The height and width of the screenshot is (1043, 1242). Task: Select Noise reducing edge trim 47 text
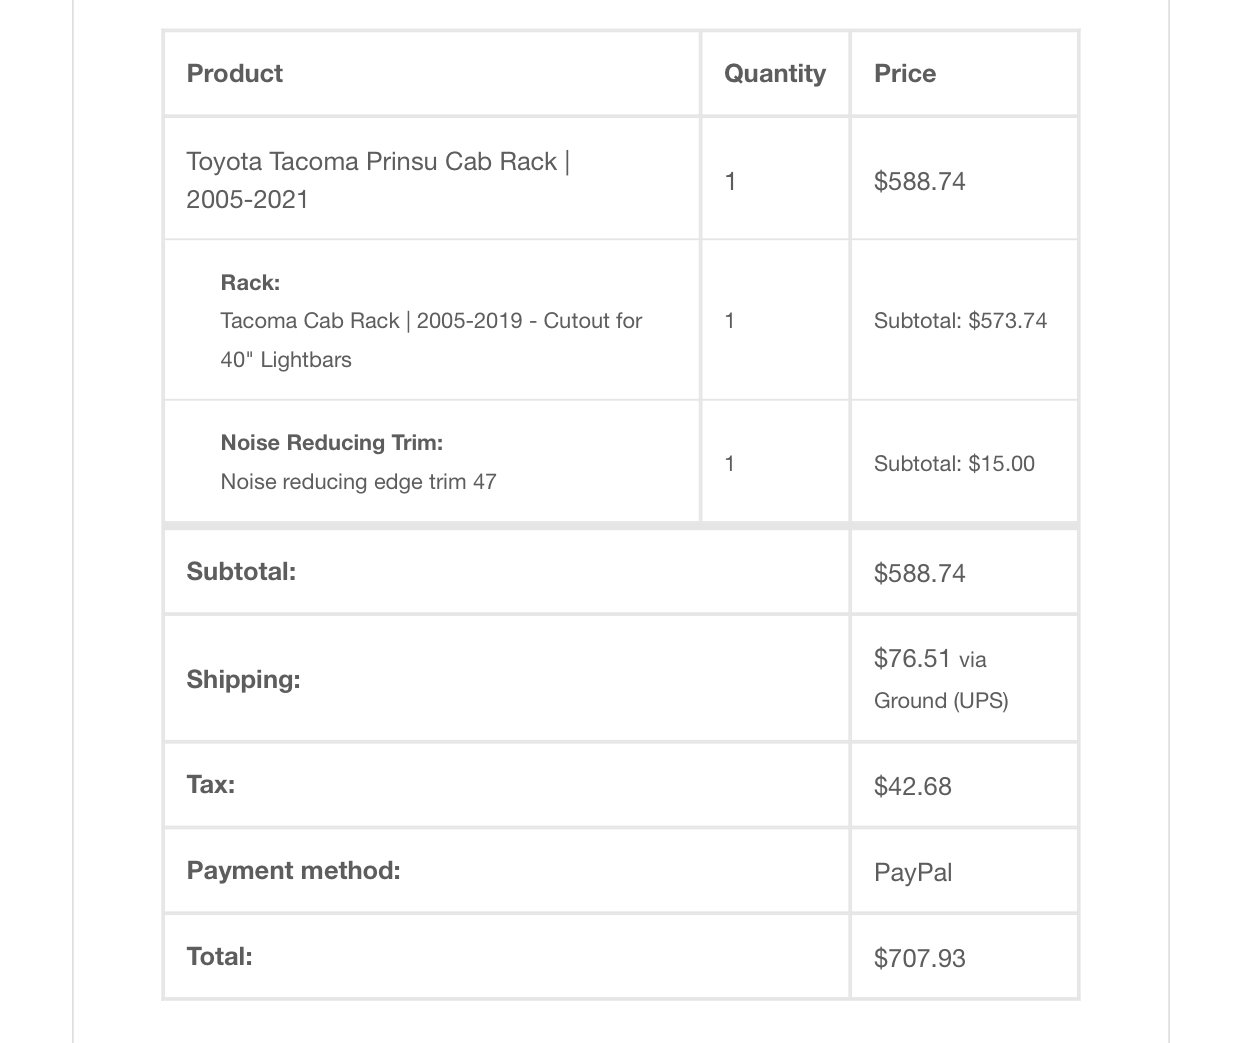358,482
